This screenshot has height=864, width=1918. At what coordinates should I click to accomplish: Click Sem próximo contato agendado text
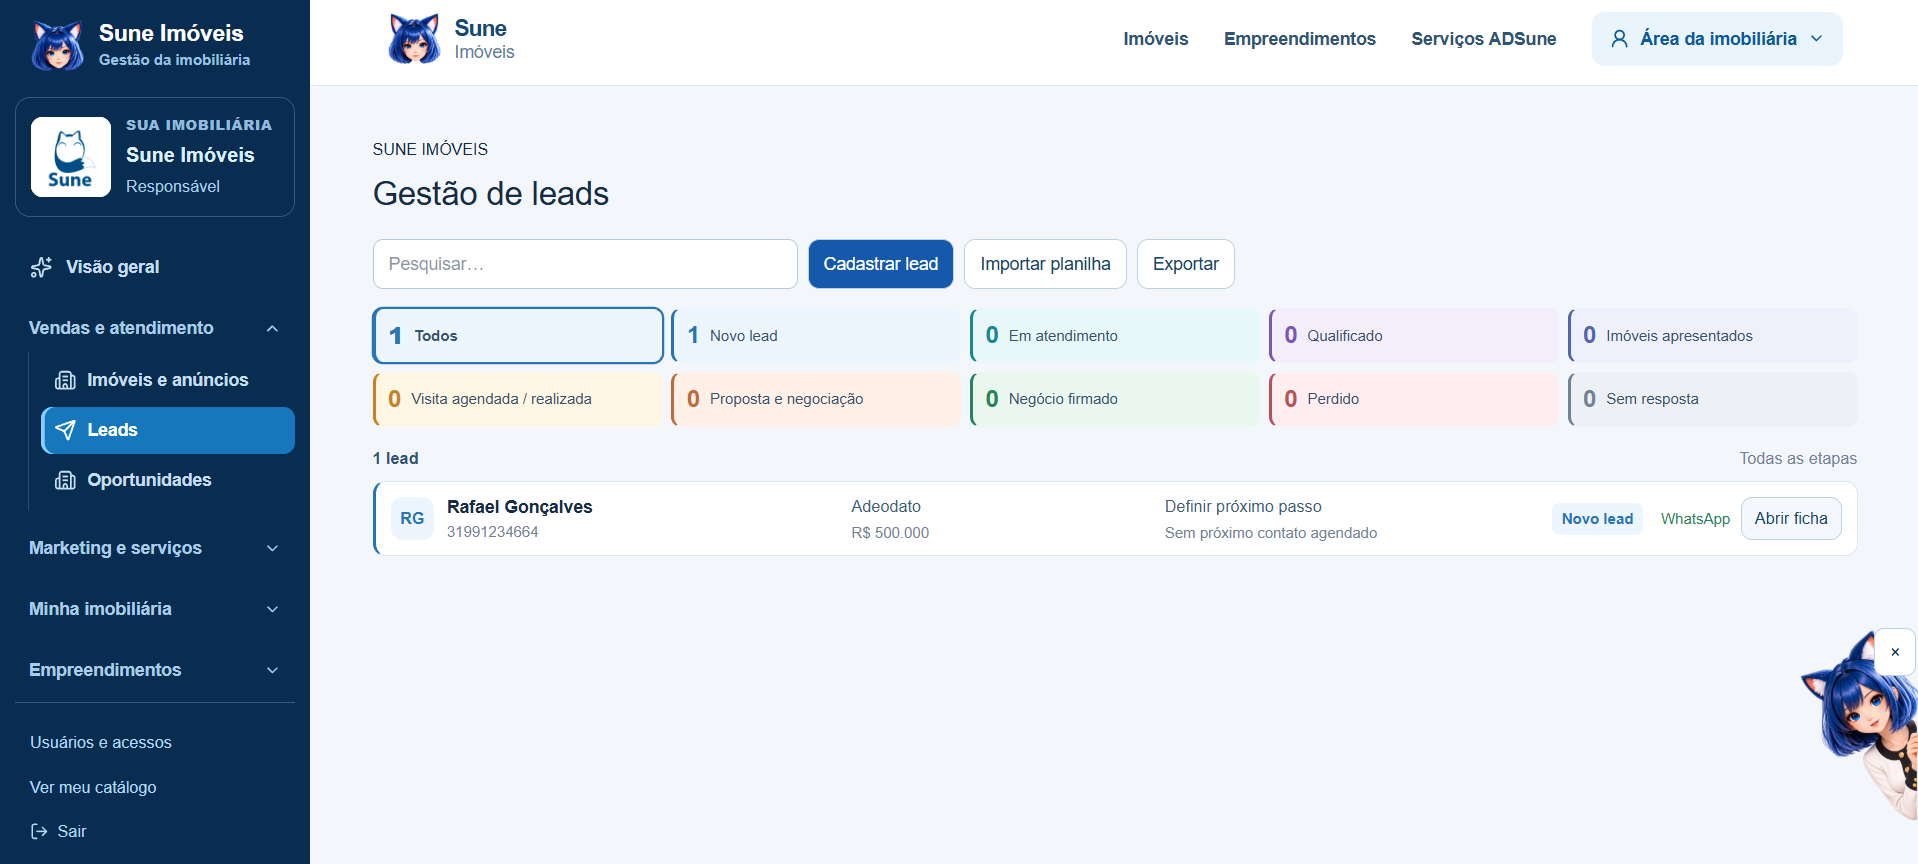pos(1271,533)
